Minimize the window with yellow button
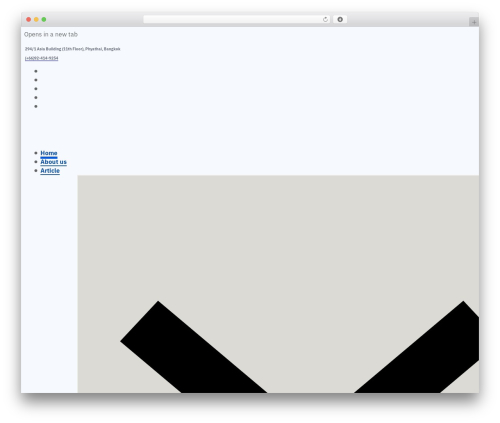Image resolution: width=500 pixels, height=423 pixels. [x=36, y=19]
